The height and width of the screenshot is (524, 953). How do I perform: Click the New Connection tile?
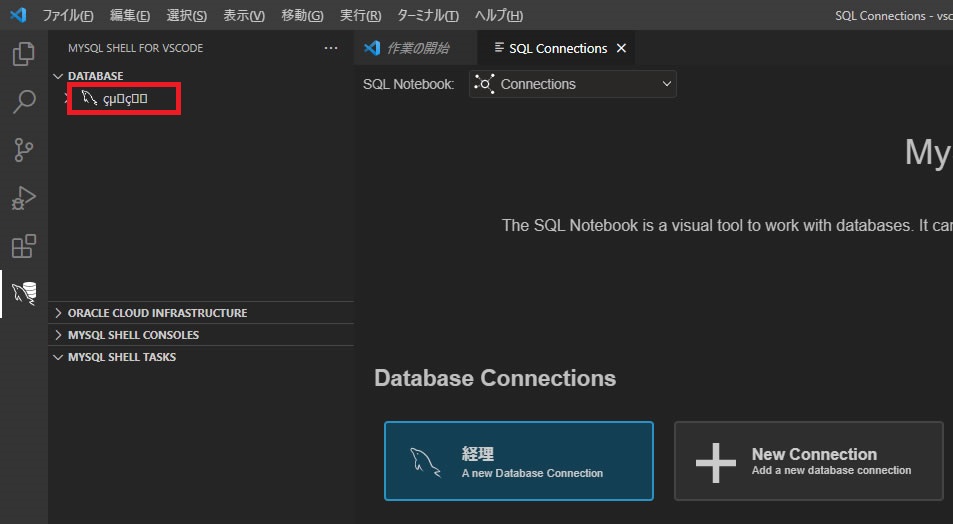(x=808, y=461)
